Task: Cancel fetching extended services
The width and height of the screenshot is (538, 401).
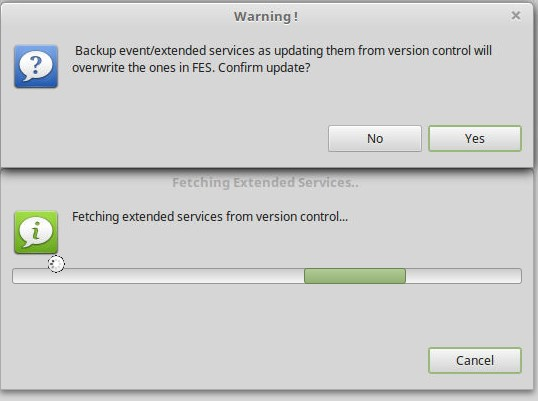Action: tap(475, 361)
